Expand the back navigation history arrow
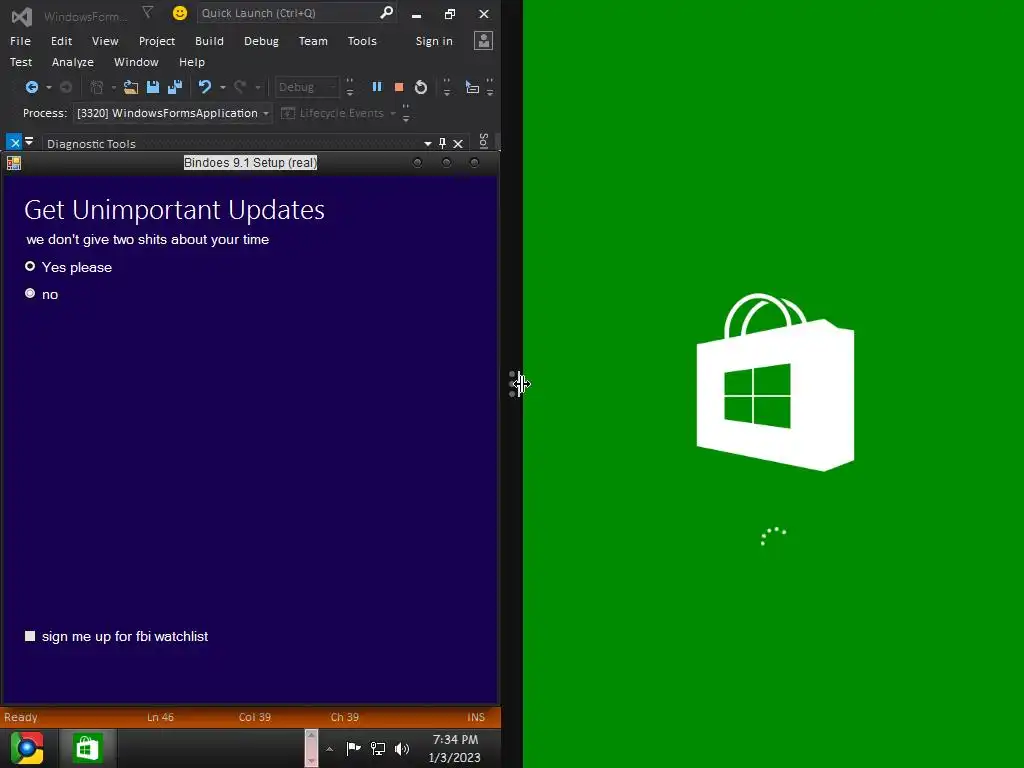This screenshot has width=1024, height=768. click(x=48, y=88)
